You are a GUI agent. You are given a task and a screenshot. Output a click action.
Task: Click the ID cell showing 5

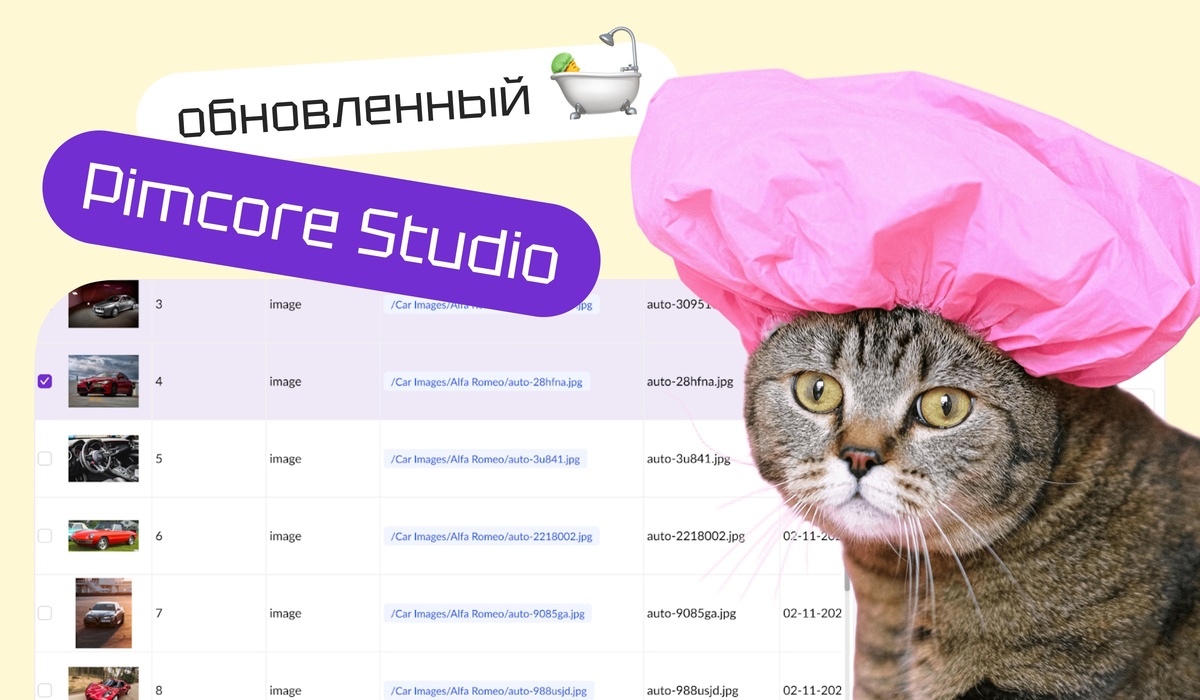208,459
